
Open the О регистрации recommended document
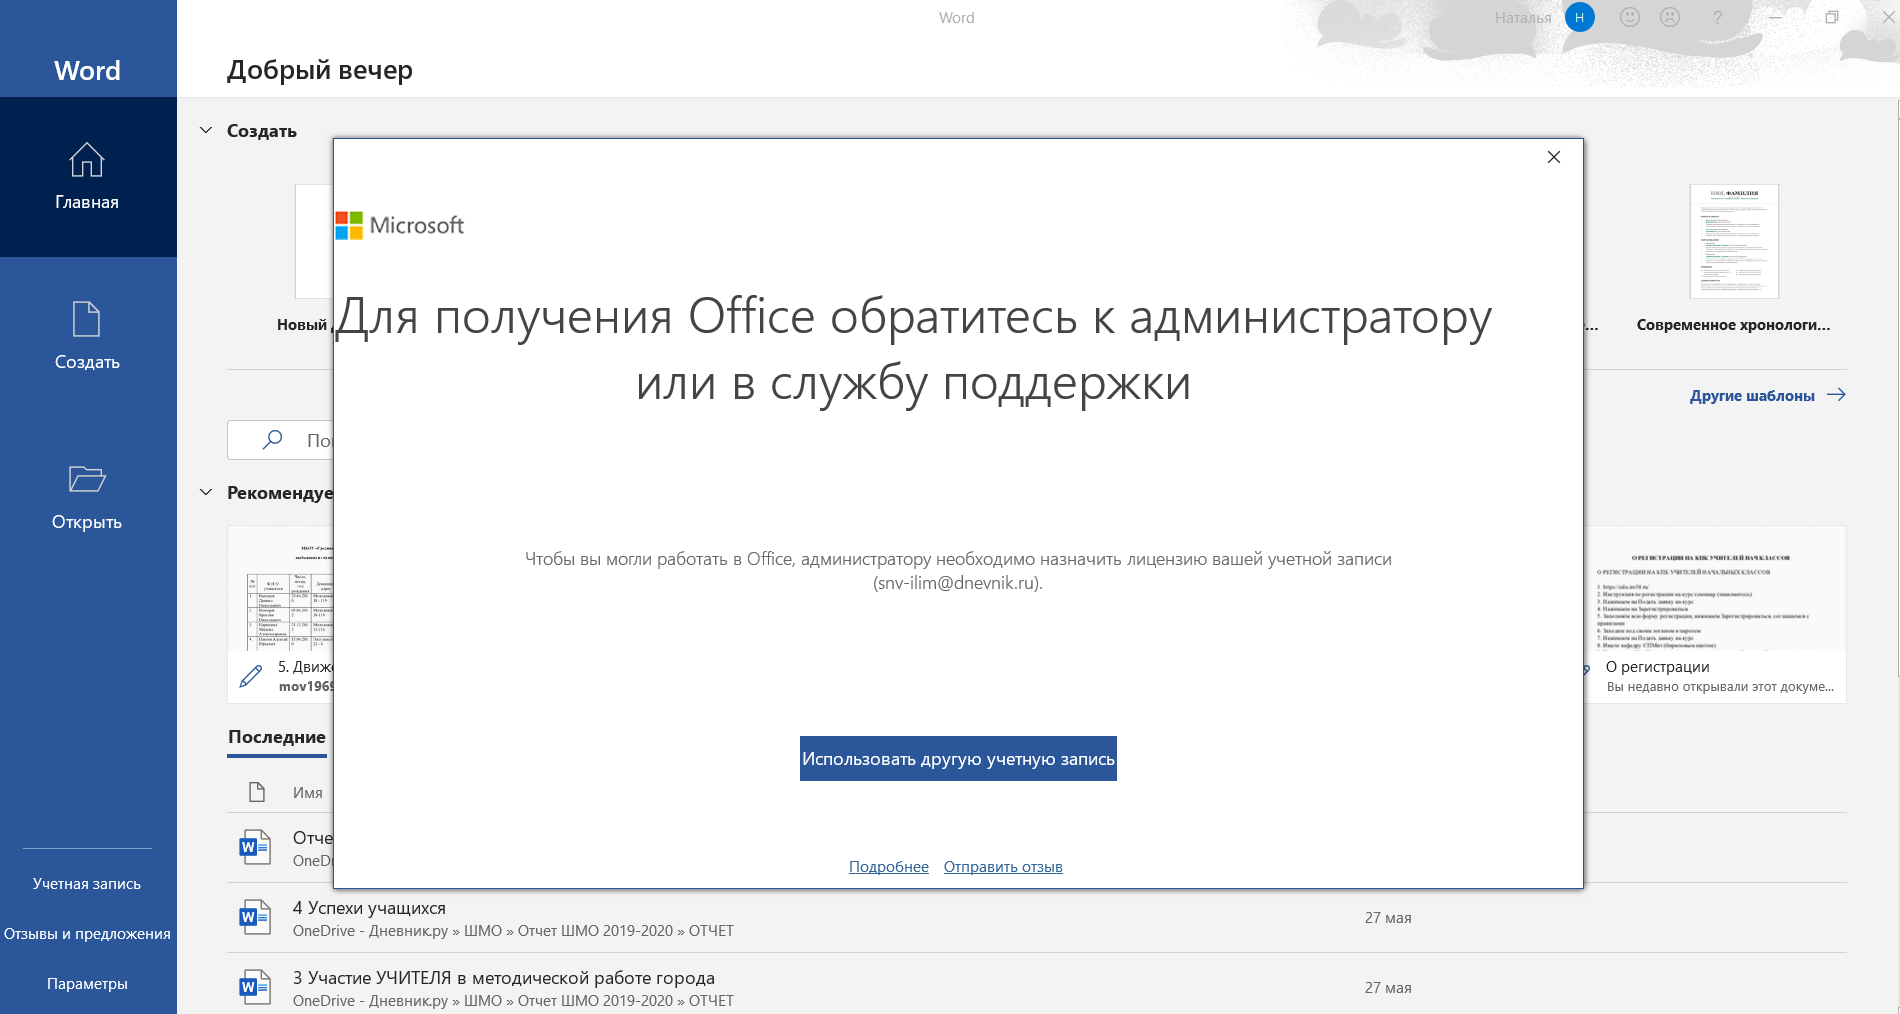pos(1716,614)
